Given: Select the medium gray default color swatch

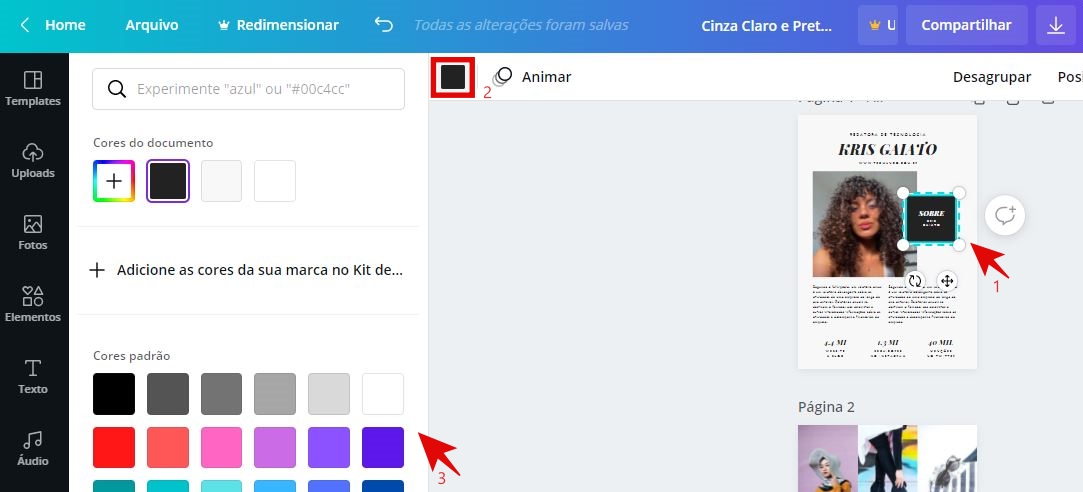Looking at the screenshot, I should [222, 394].
